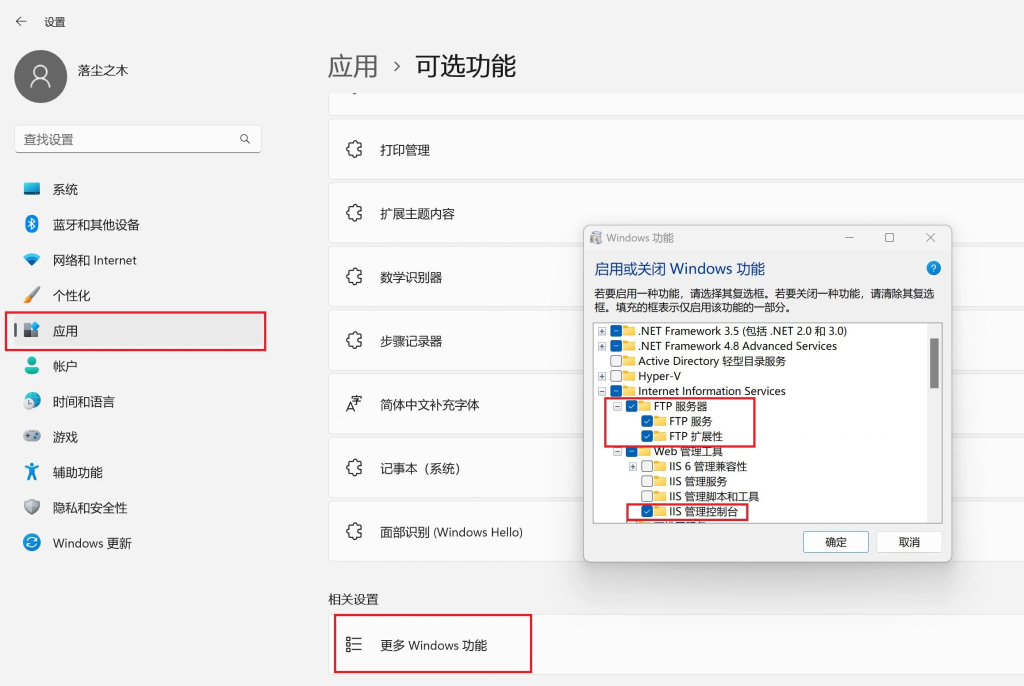Select the "Internet Information Services" row label
Image resolution: width=1024 pixels, height=686 pixels.
(712, 391)
